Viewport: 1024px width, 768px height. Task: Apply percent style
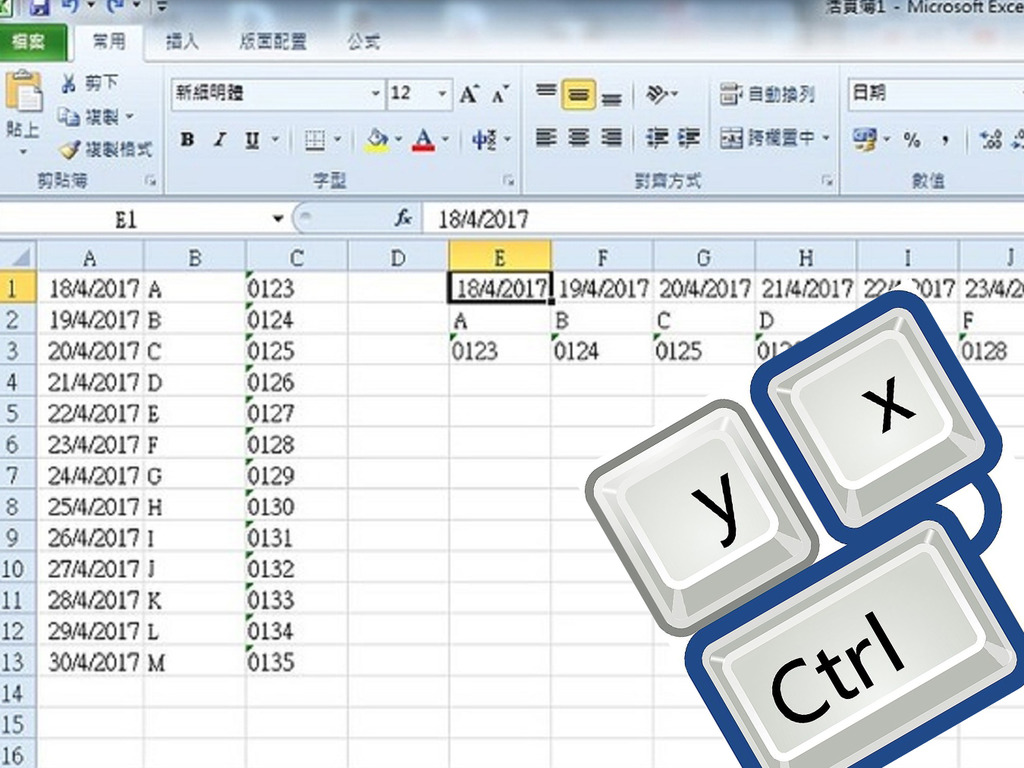tap(912, 139)
